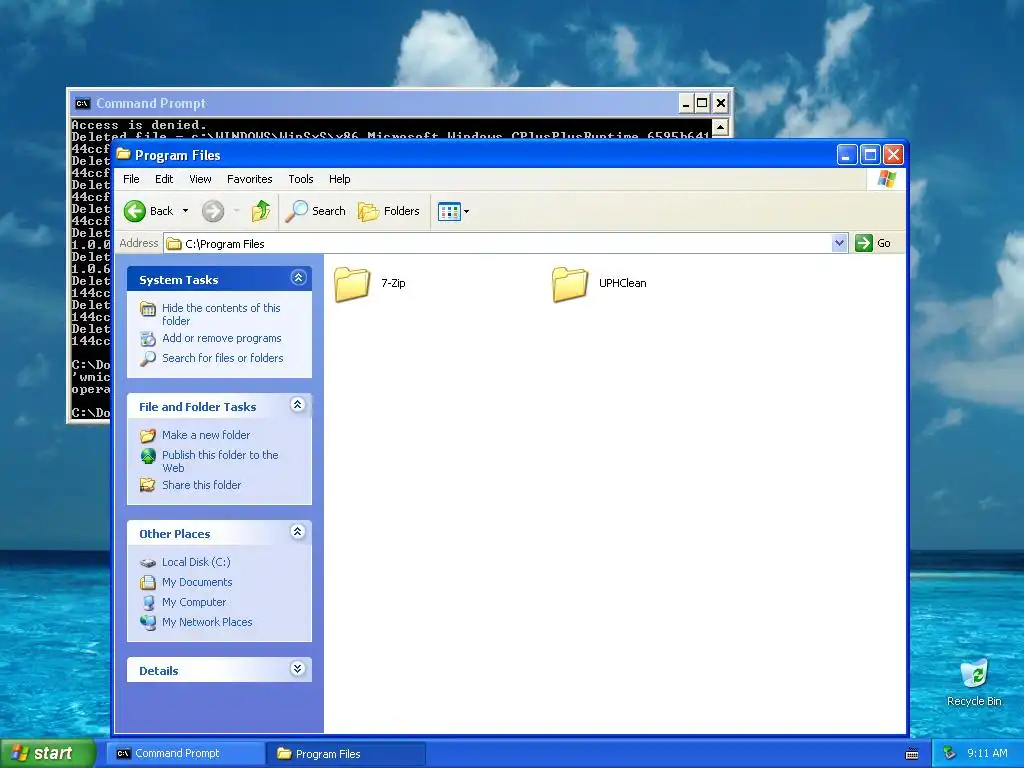
Task: Click the My Documents folder icon
Action: tap(148, 582)
